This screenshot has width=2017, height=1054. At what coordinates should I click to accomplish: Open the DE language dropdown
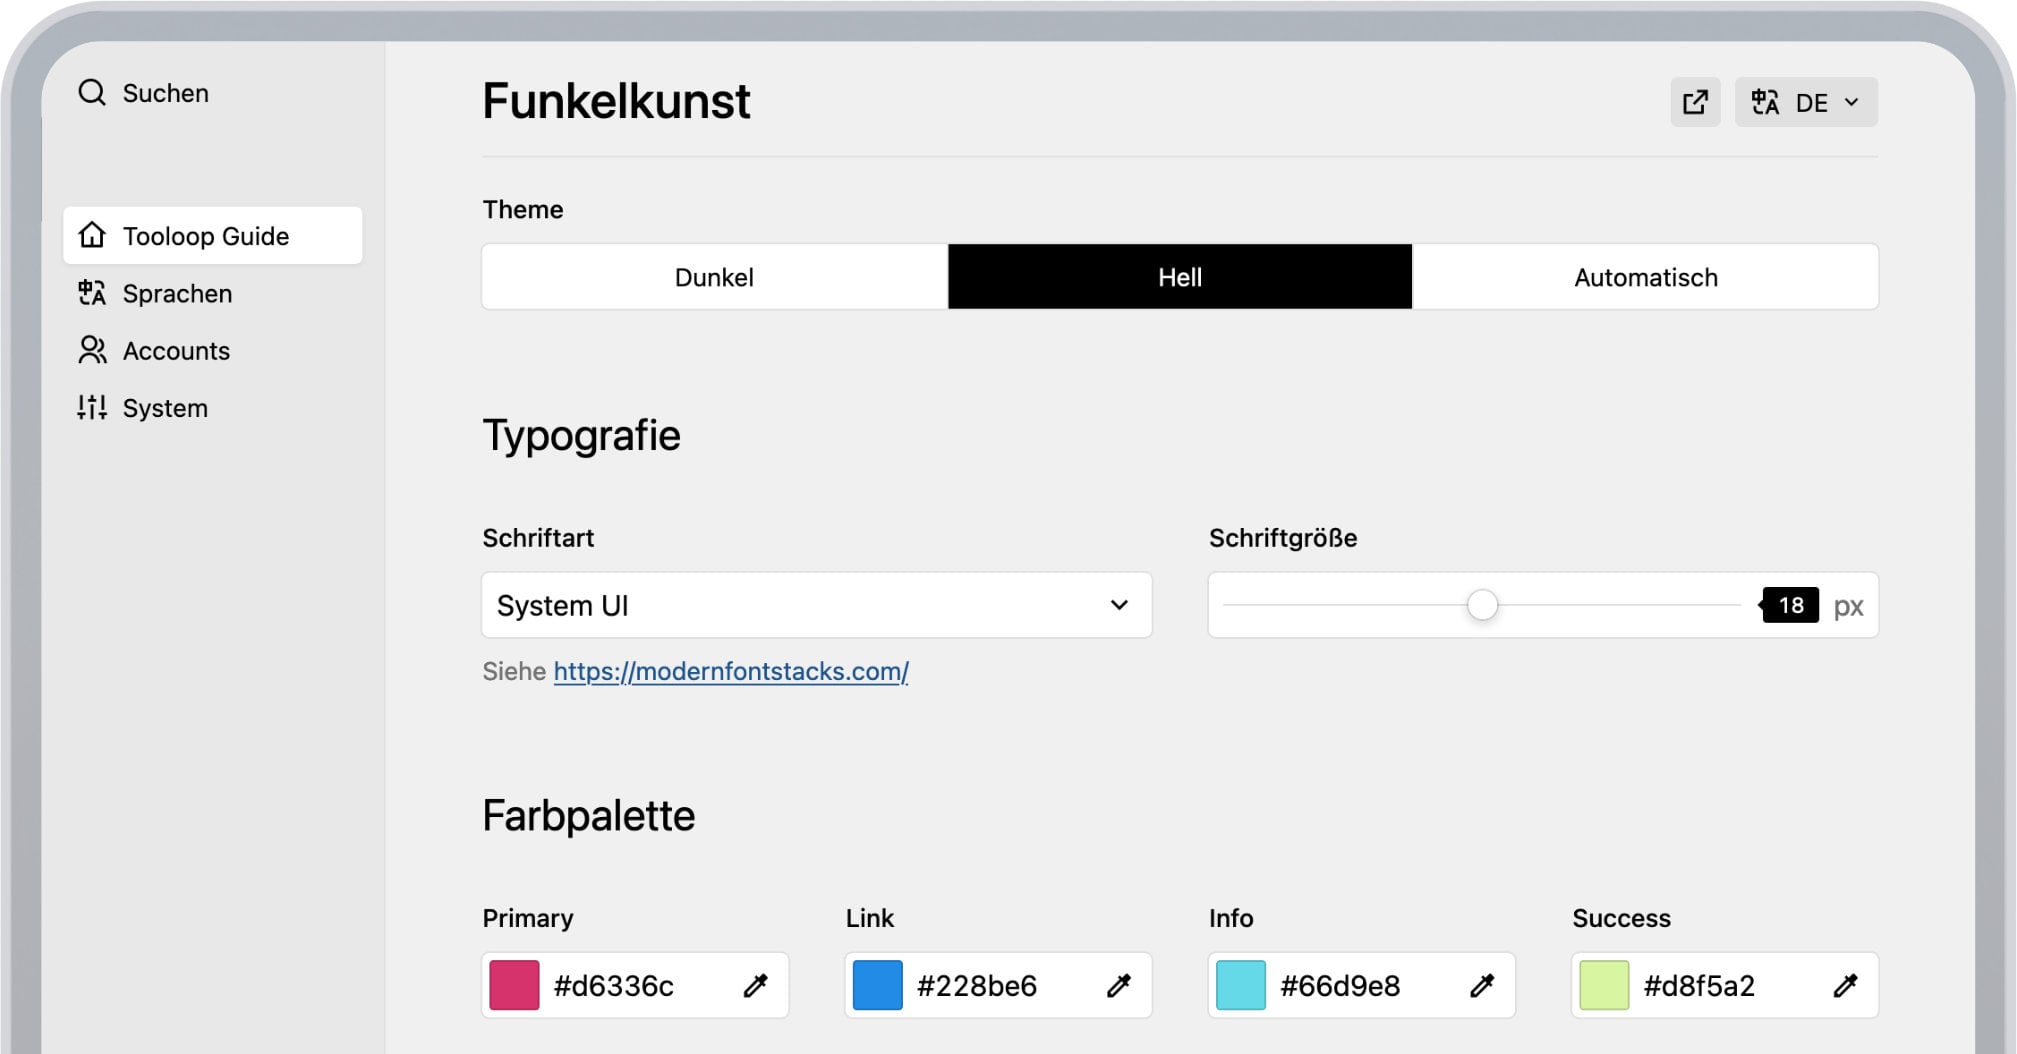pyautogui.click(x=1806, y=102)
